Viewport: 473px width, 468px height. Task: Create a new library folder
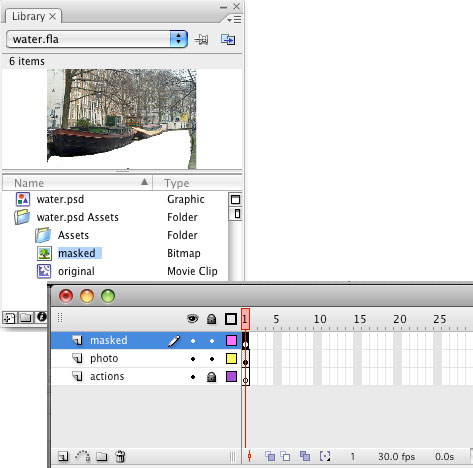(x=25, y=317)
